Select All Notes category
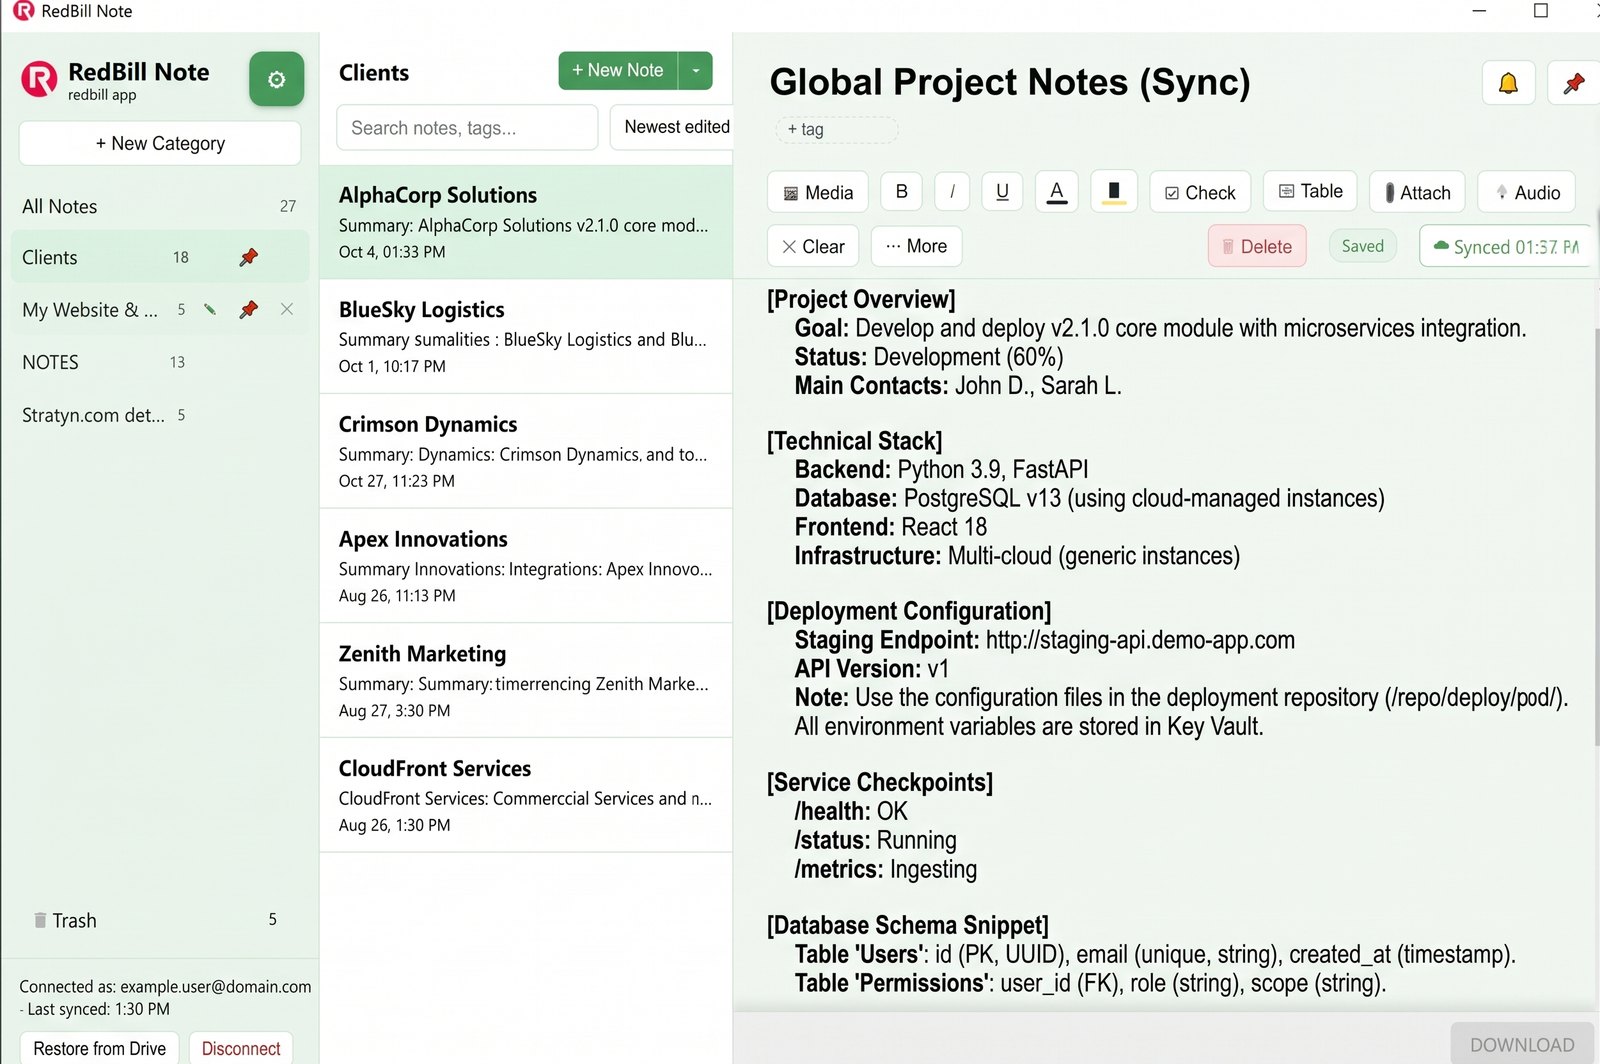Screen dimensions: 1600x1064 click(160, 206)
